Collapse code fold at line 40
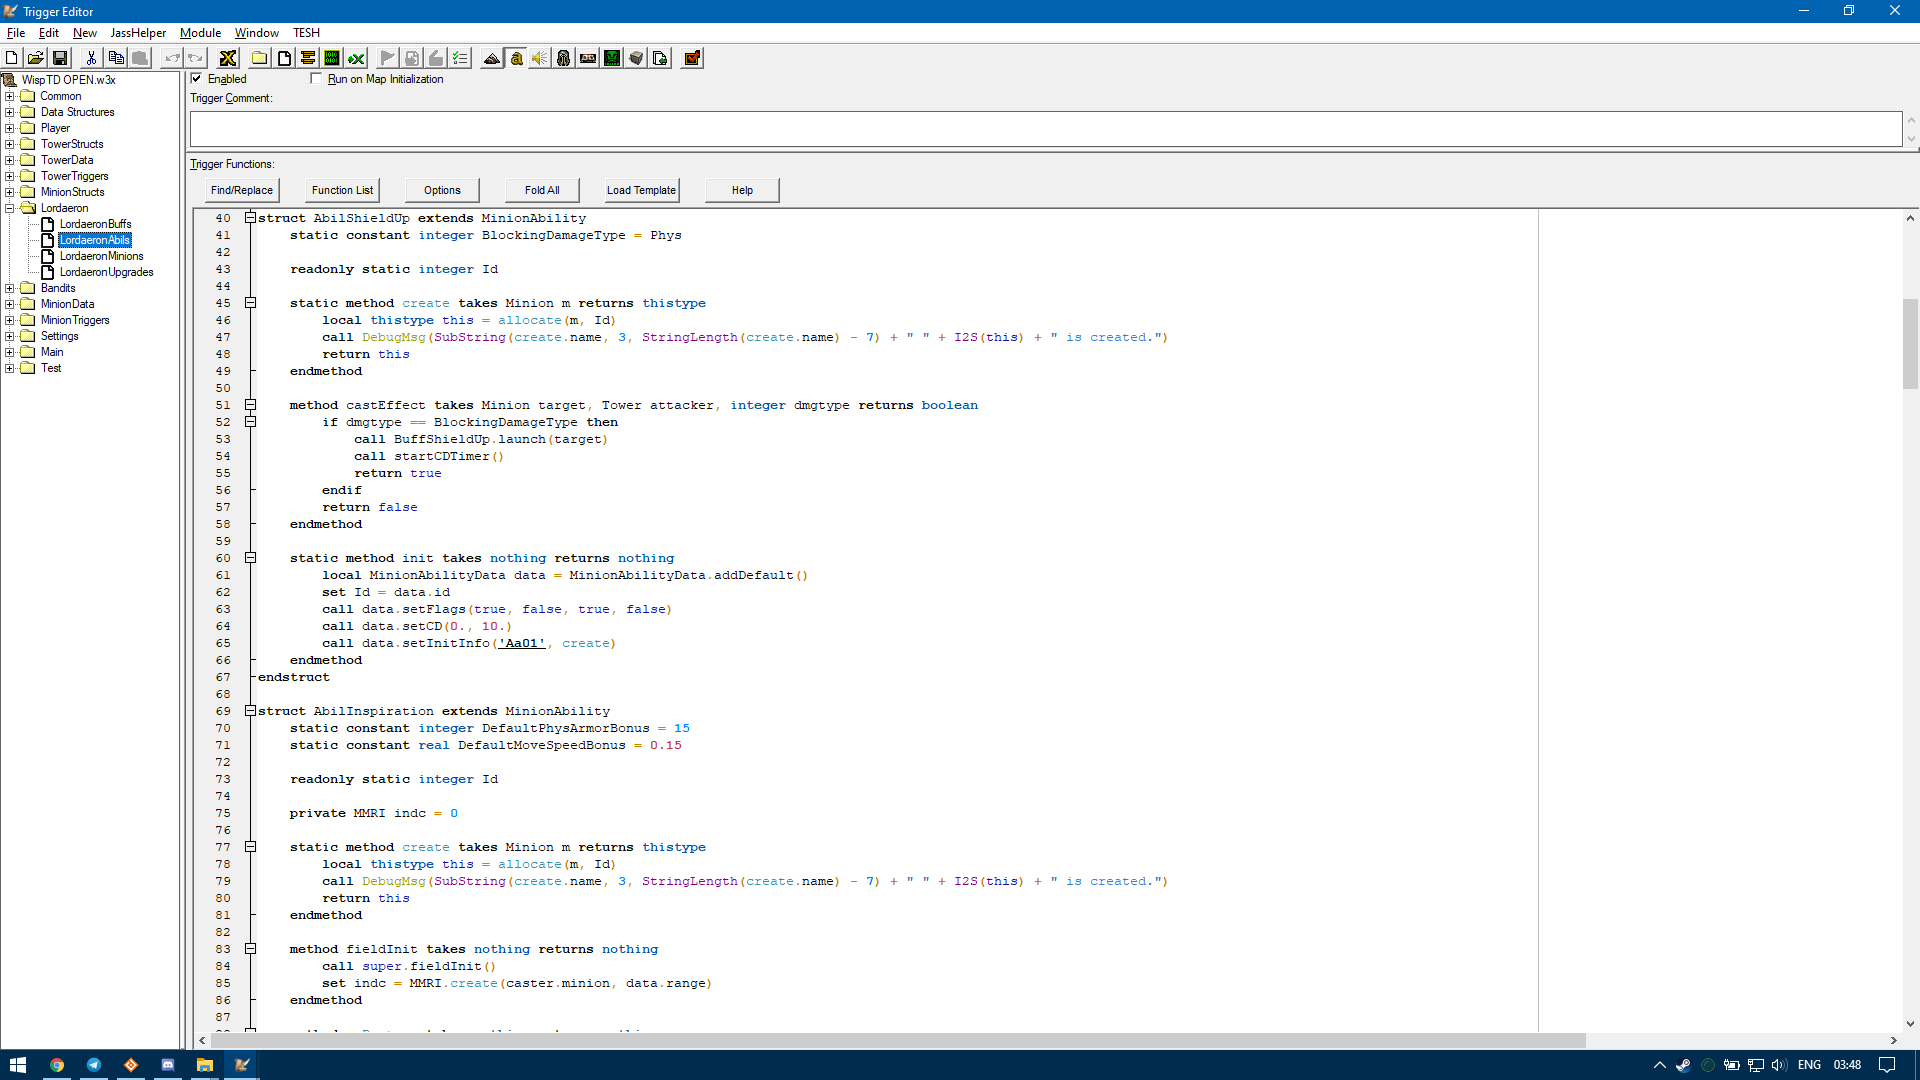Screen dimensions: 1920x1080 (x=250, y=218)
